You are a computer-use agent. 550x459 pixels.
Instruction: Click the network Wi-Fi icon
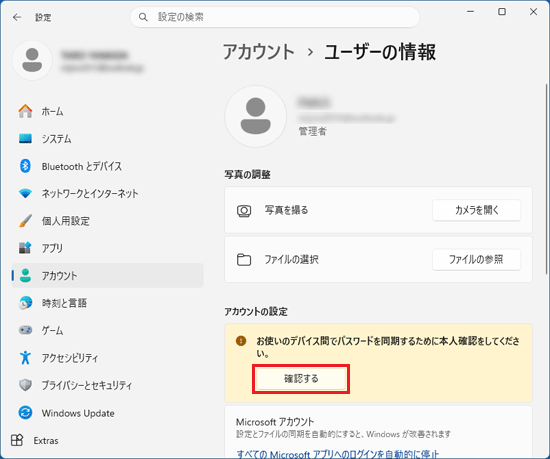pos(25,193)
